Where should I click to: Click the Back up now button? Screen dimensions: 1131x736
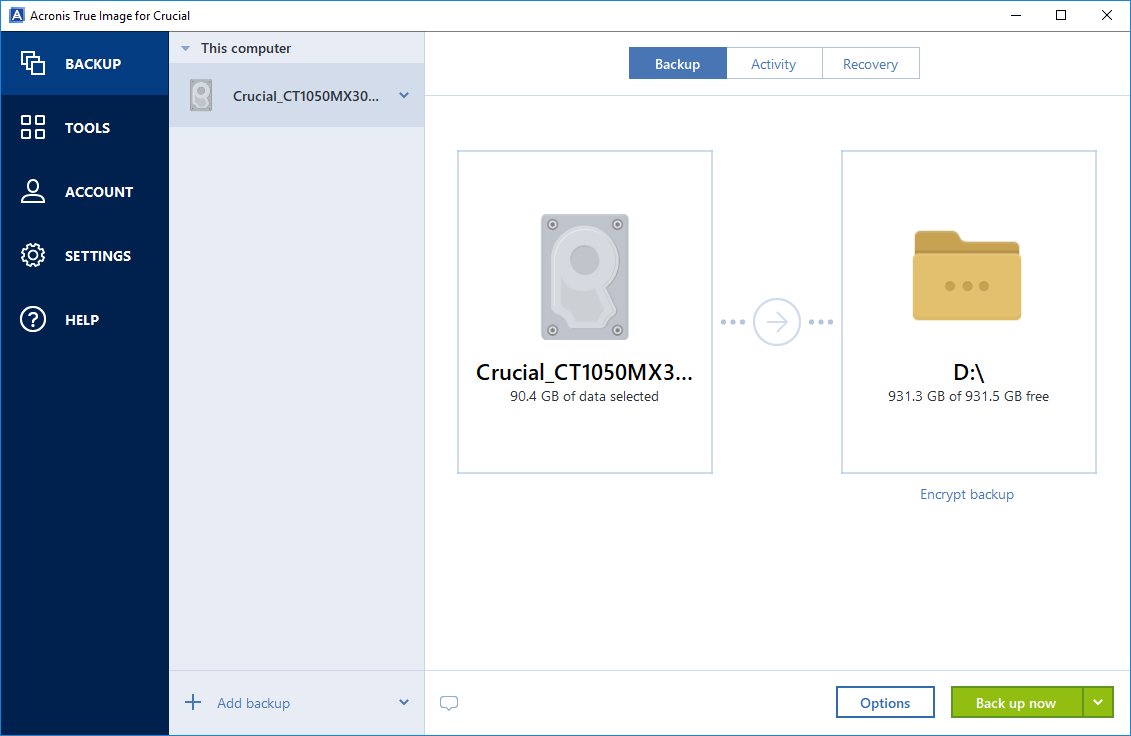coord(1016,702)
